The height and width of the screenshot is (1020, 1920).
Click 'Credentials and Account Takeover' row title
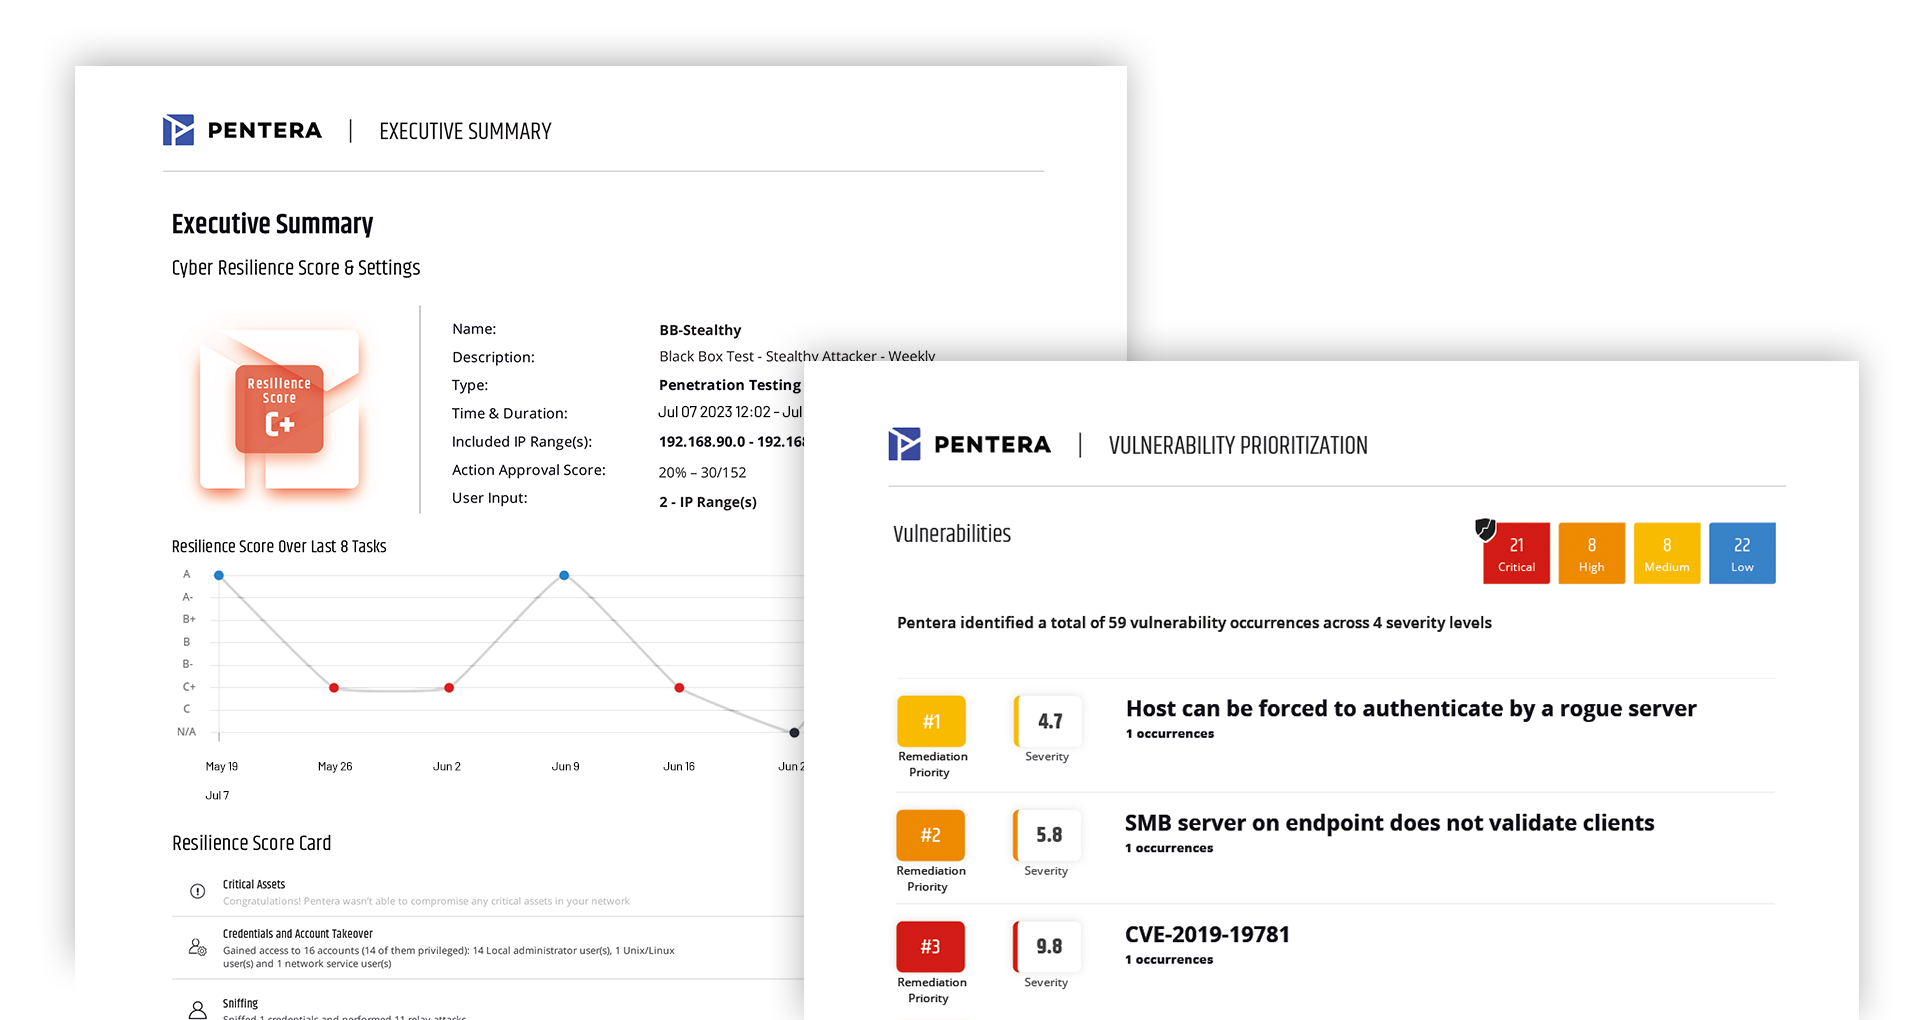click(x=297, y=934)
